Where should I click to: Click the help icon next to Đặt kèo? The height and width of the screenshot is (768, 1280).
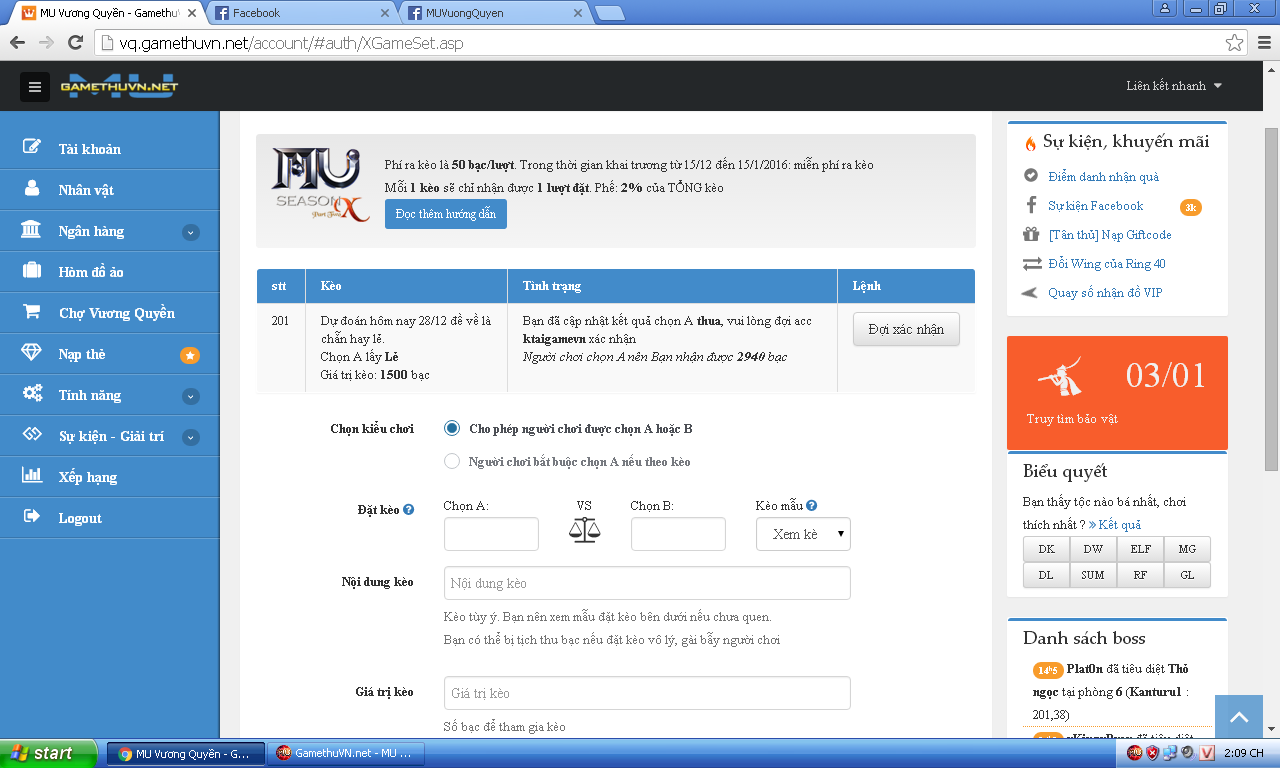pos(408,510)
